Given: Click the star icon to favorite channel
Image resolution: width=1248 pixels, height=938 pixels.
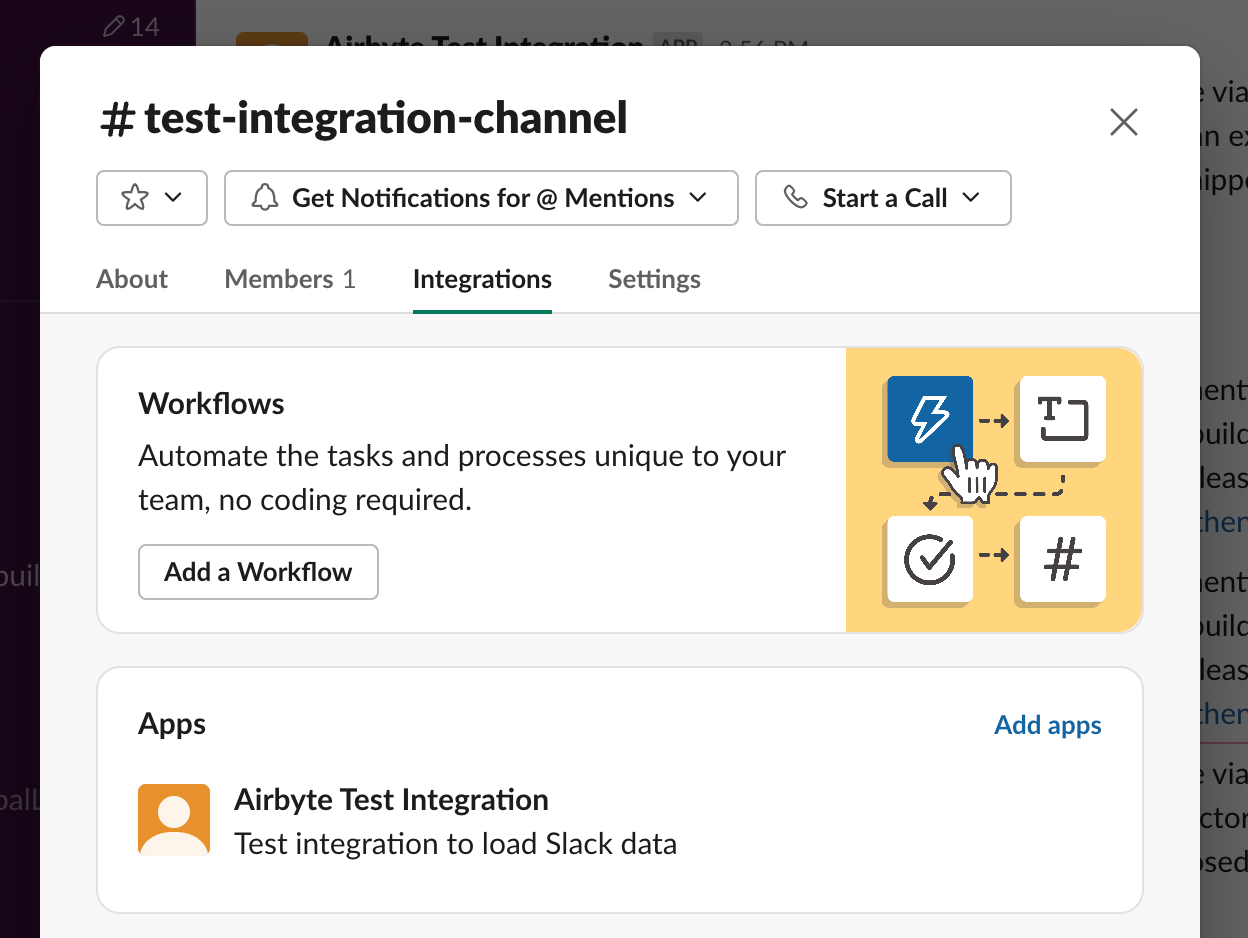Looking at the screenshot, I should pyautogui.click(x=134, y=198).
